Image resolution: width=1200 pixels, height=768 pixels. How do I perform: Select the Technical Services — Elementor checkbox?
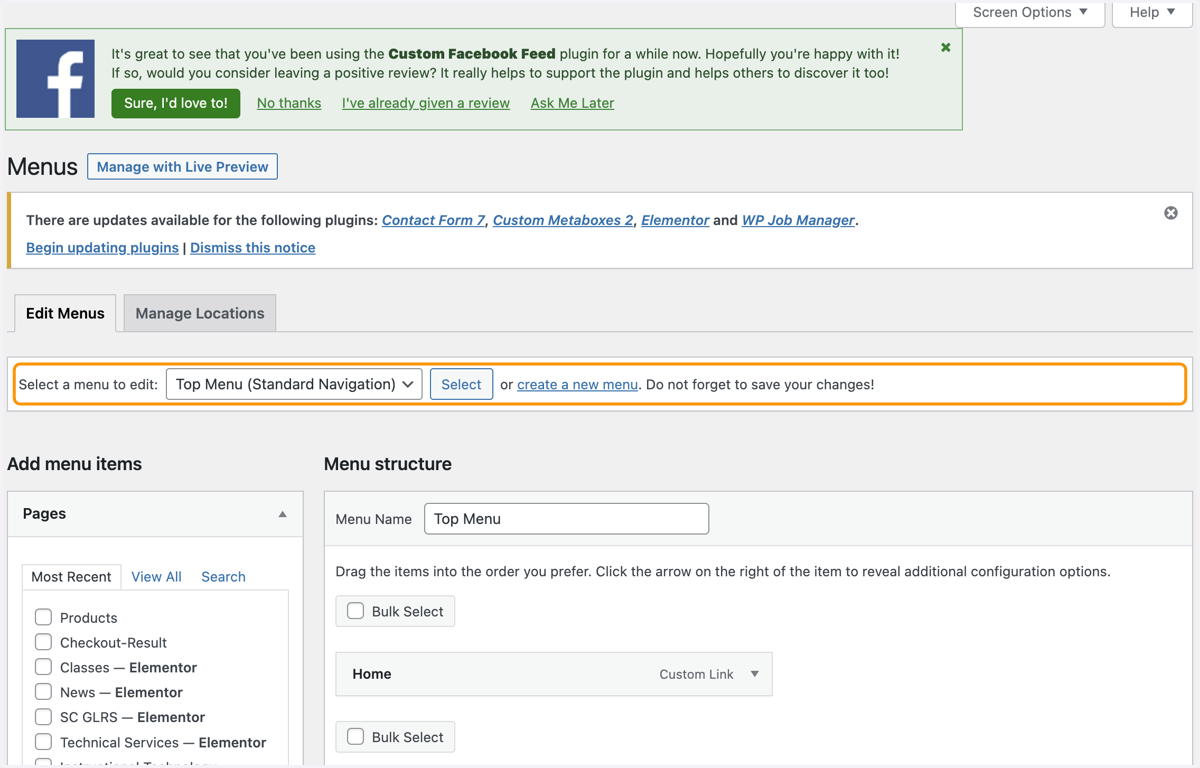coord(43,742)
